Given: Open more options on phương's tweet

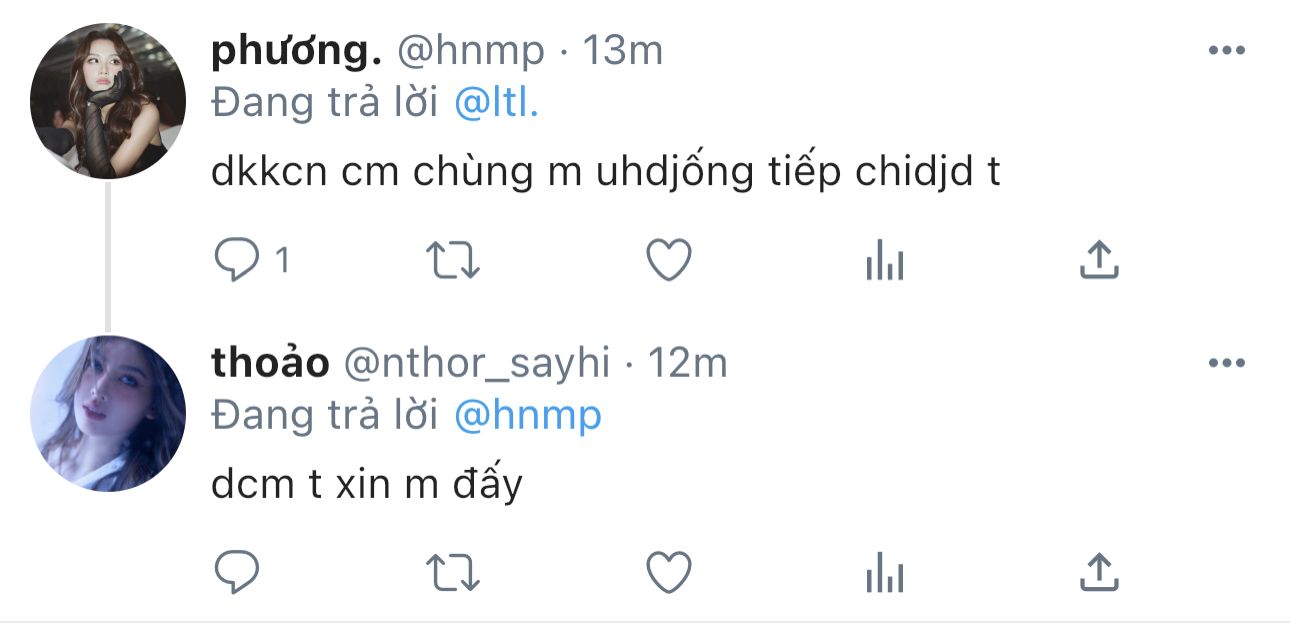Looking at the screenshot, I should [x=1226, y=51].
